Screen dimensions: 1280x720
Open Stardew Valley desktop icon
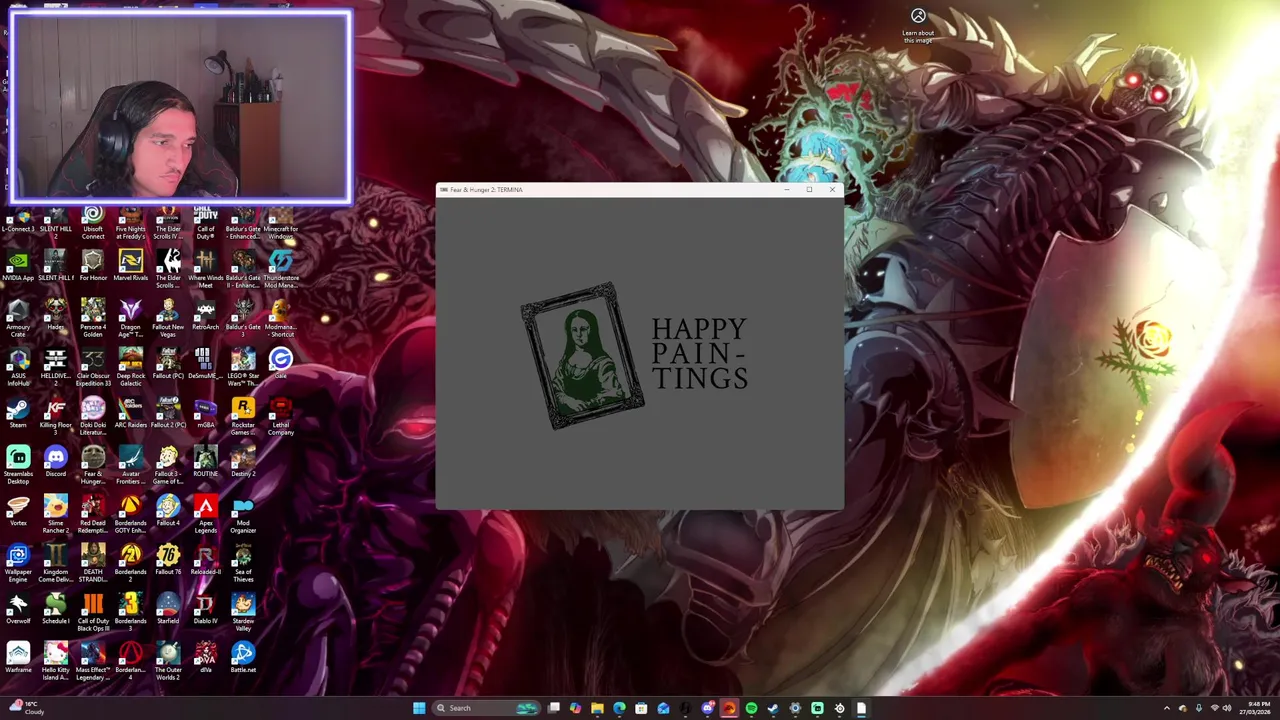243,610
